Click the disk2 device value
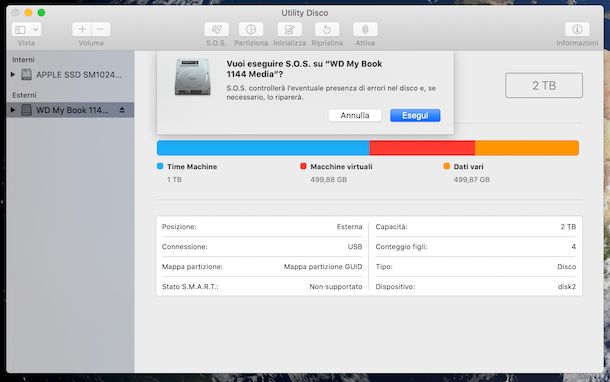This screenshot has width=610, height=382. 566,287
